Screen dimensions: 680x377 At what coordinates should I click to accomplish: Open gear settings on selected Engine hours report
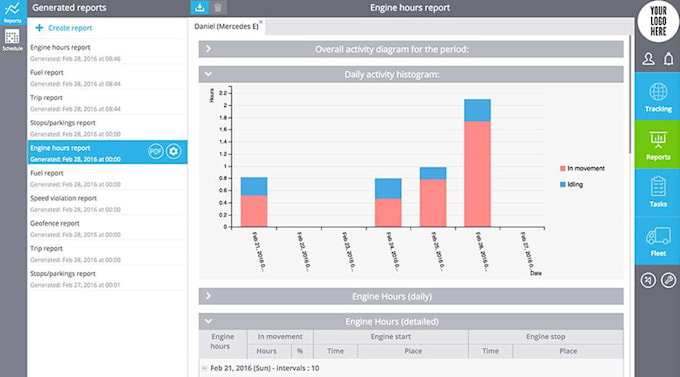[173, 151]
